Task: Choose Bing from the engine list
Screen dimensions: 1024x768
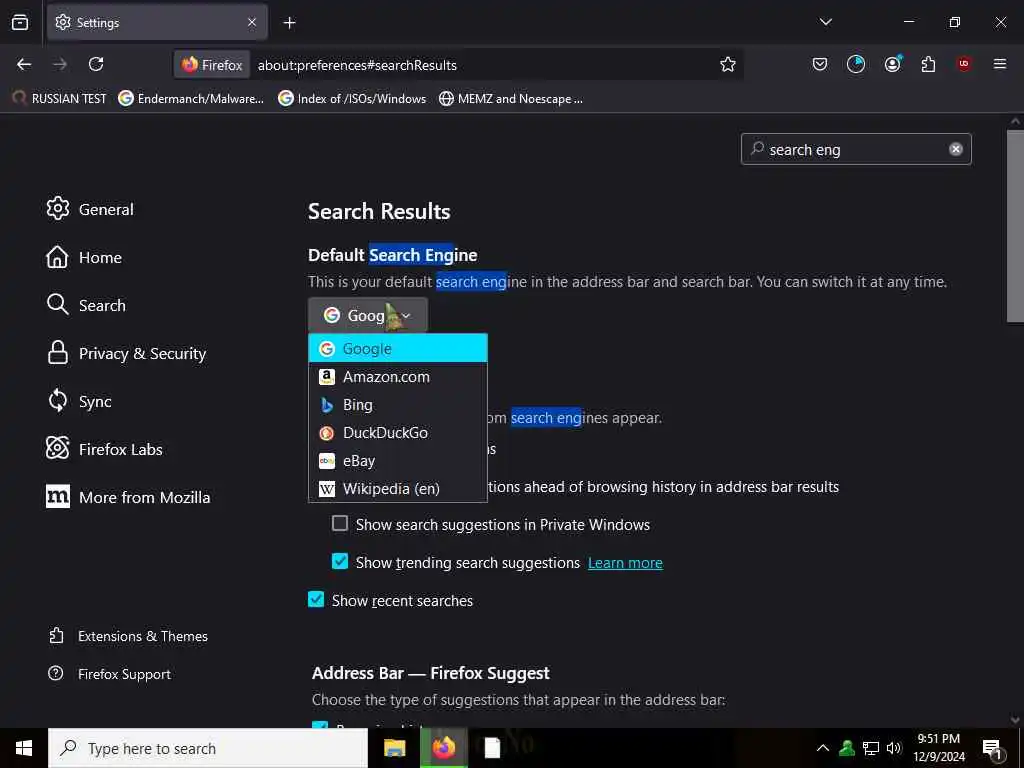Action: (x=398, y=405)
